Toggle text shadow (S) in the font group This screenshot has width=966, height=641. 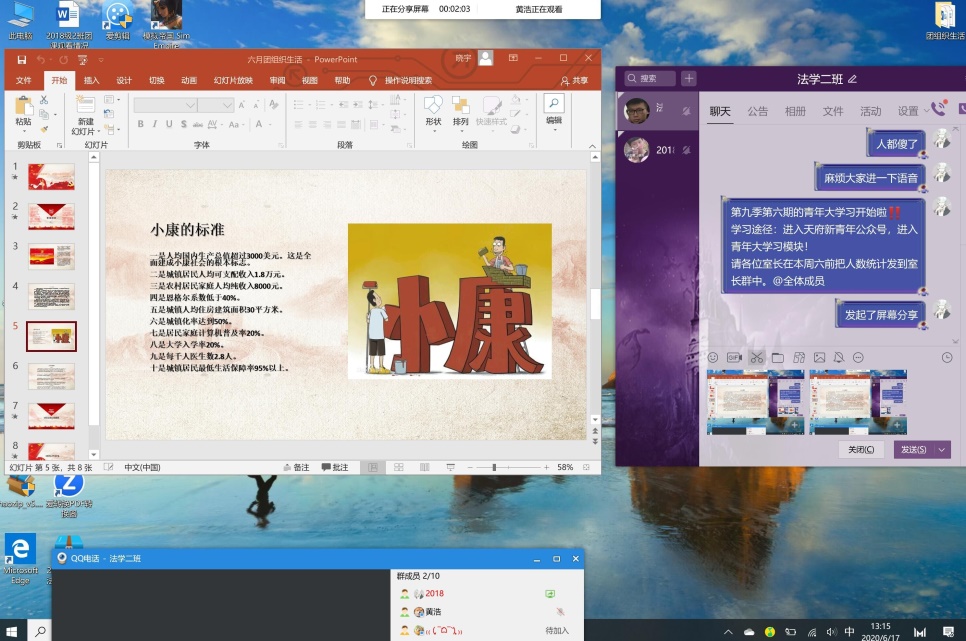184,124
